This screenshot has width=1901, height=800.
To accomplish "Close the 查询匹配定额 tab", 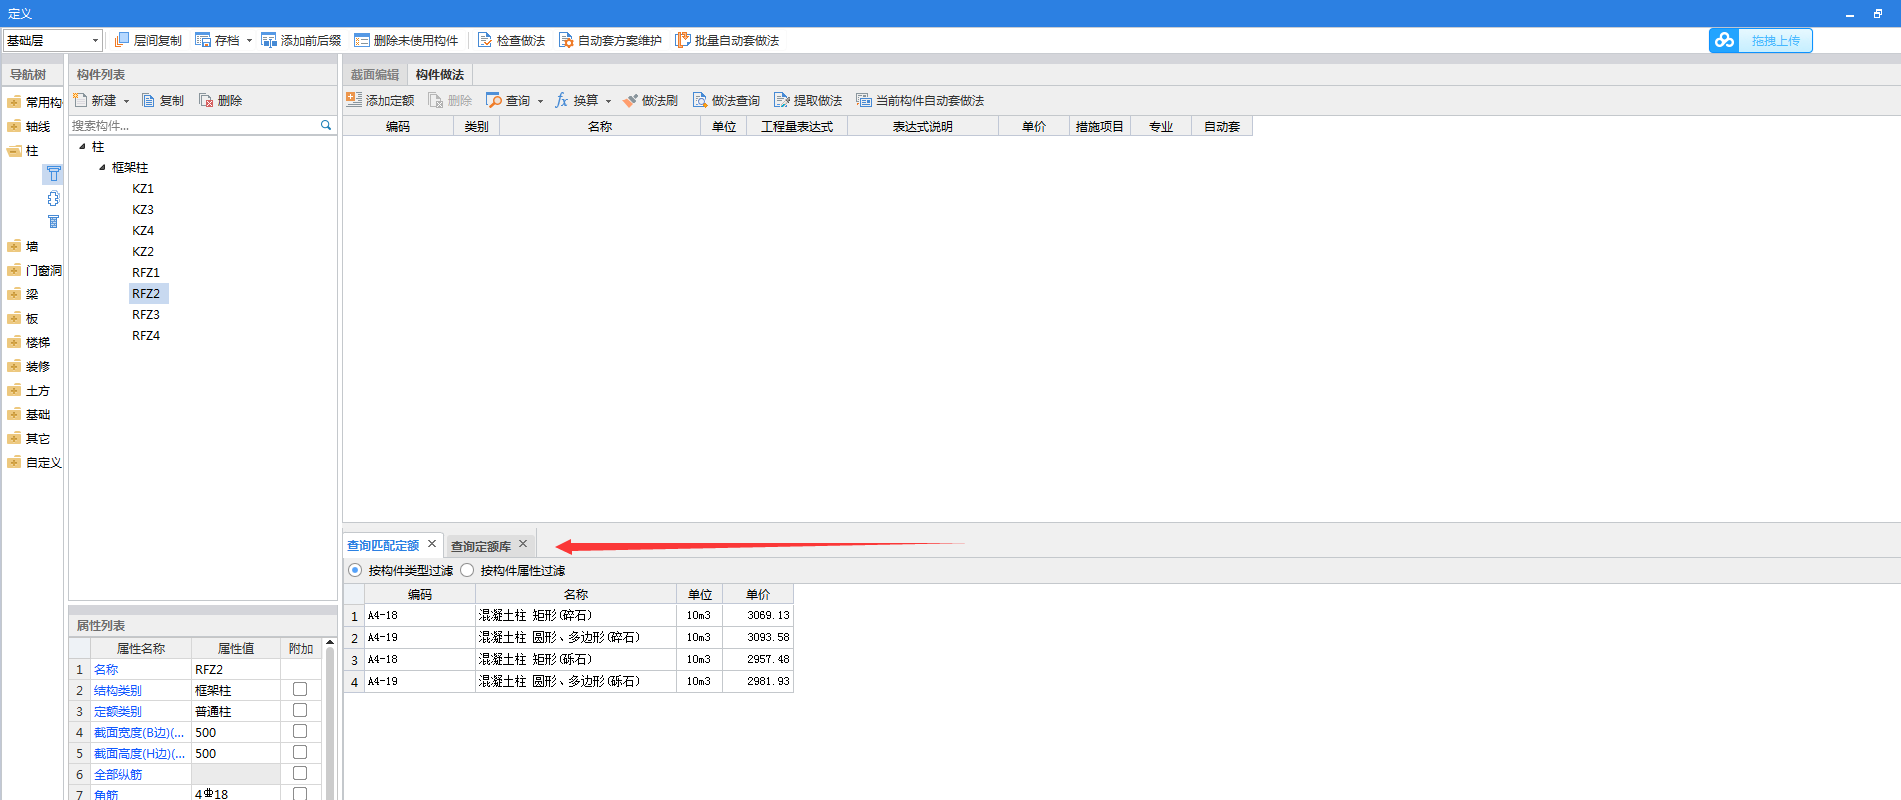I will [432, 544].
